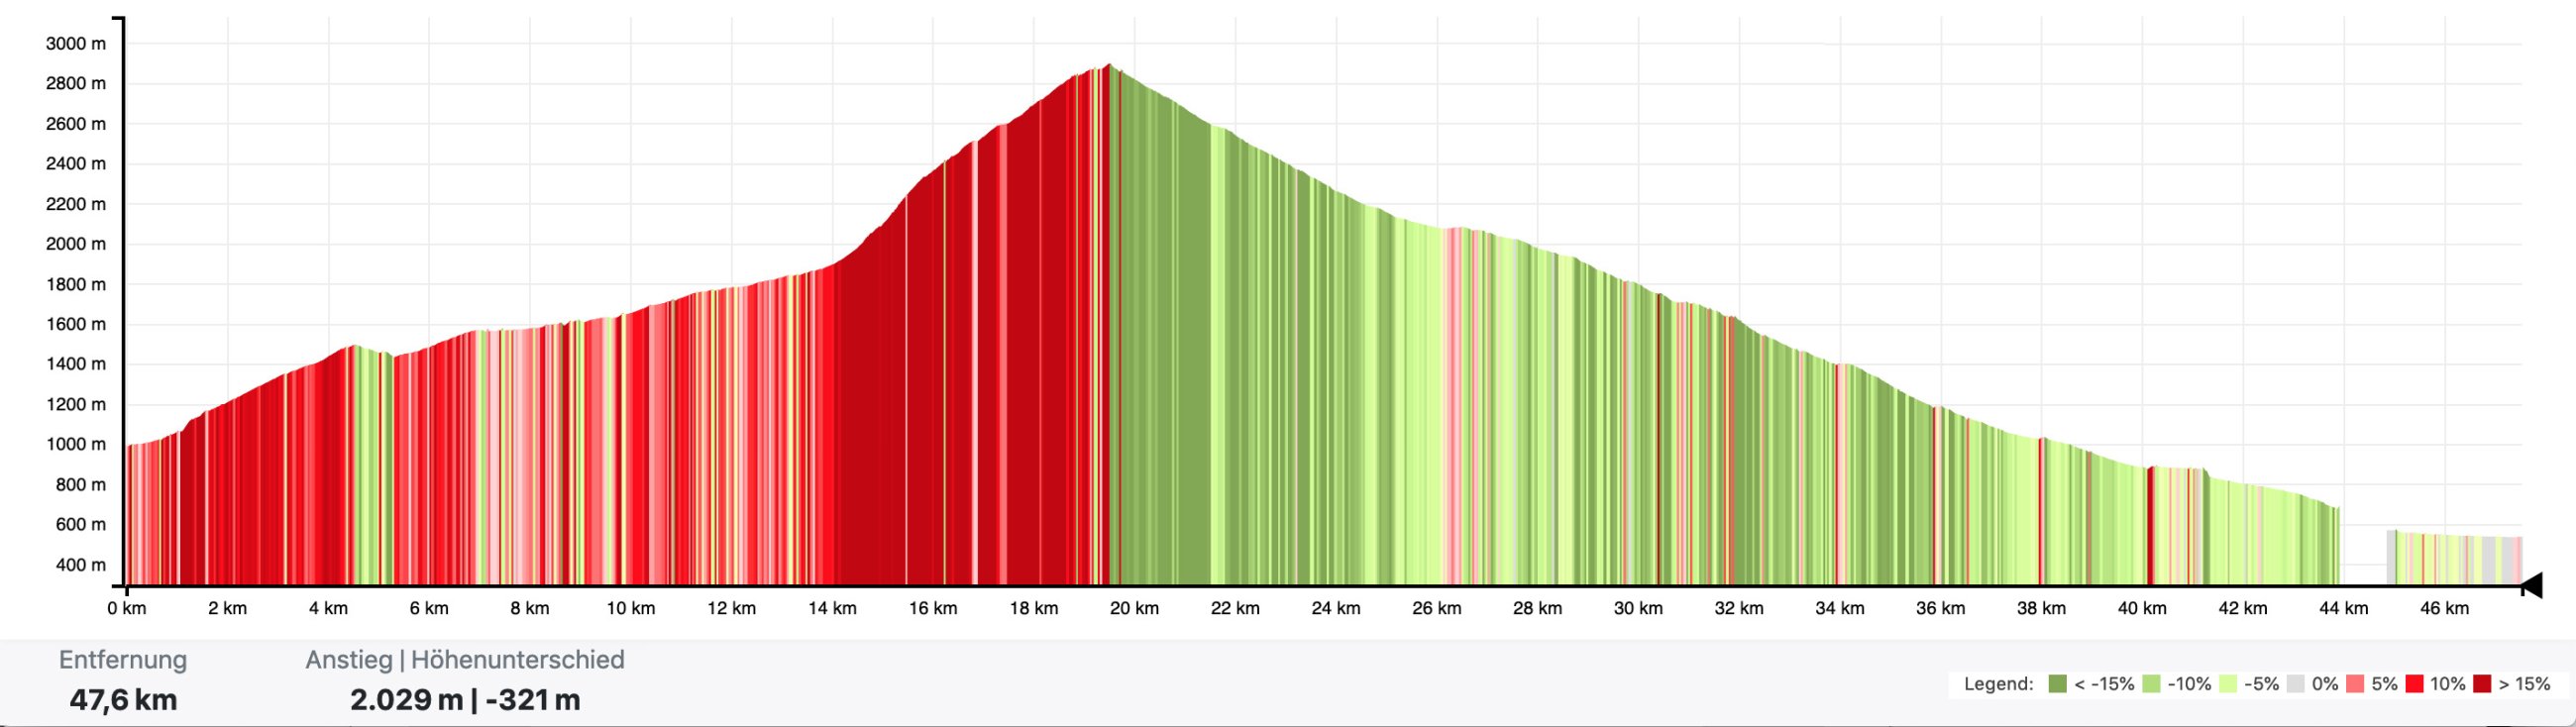The image size is (2576, 727).
Task: Select the pink 5% legend swatch
Action: point(2355,684)
